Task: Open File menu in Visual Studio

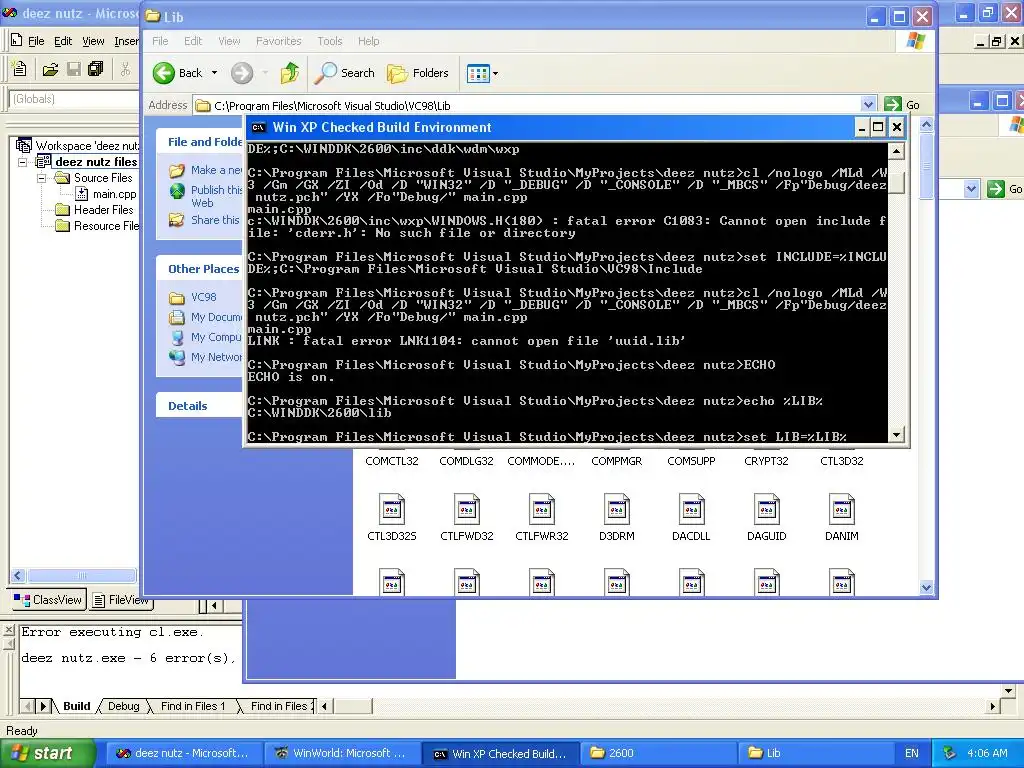Action: [36, 41]
